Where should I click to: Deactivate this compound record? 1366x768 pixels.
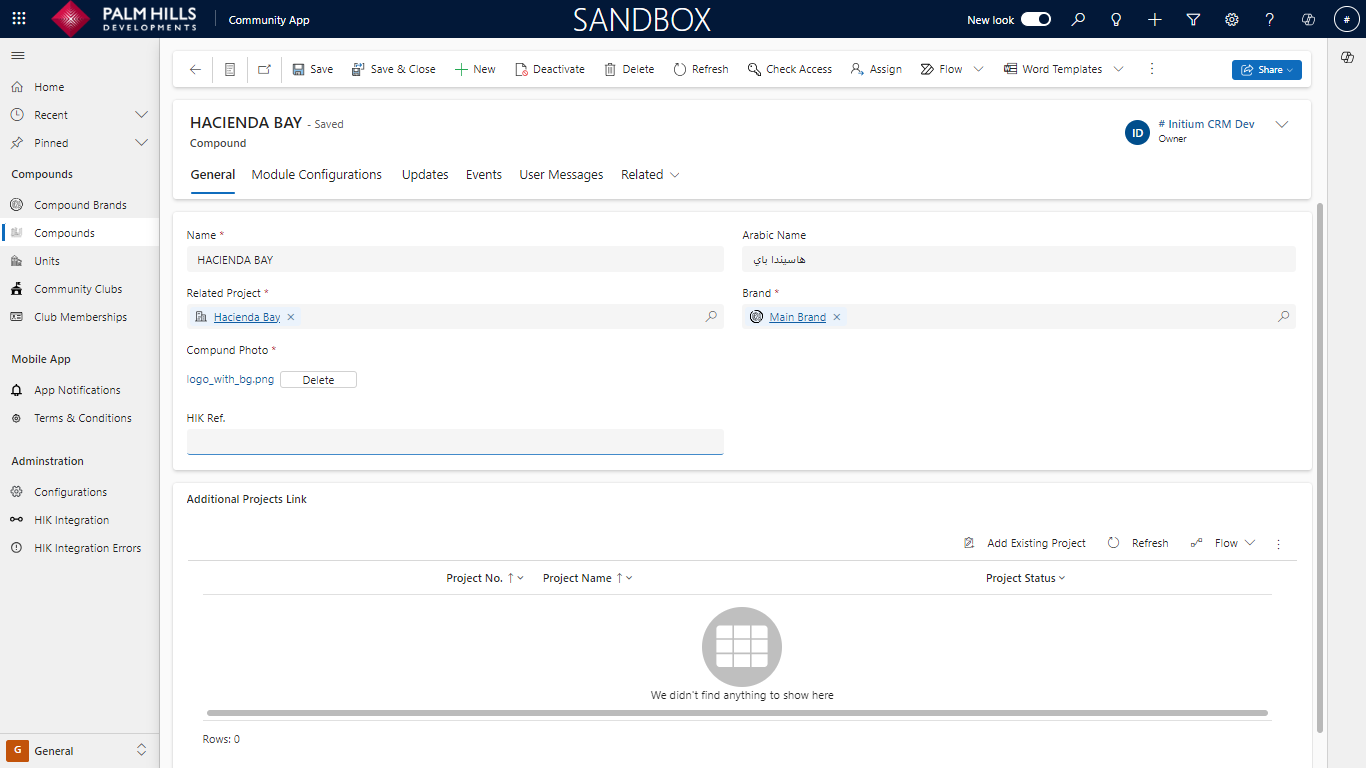coord(550,69)
